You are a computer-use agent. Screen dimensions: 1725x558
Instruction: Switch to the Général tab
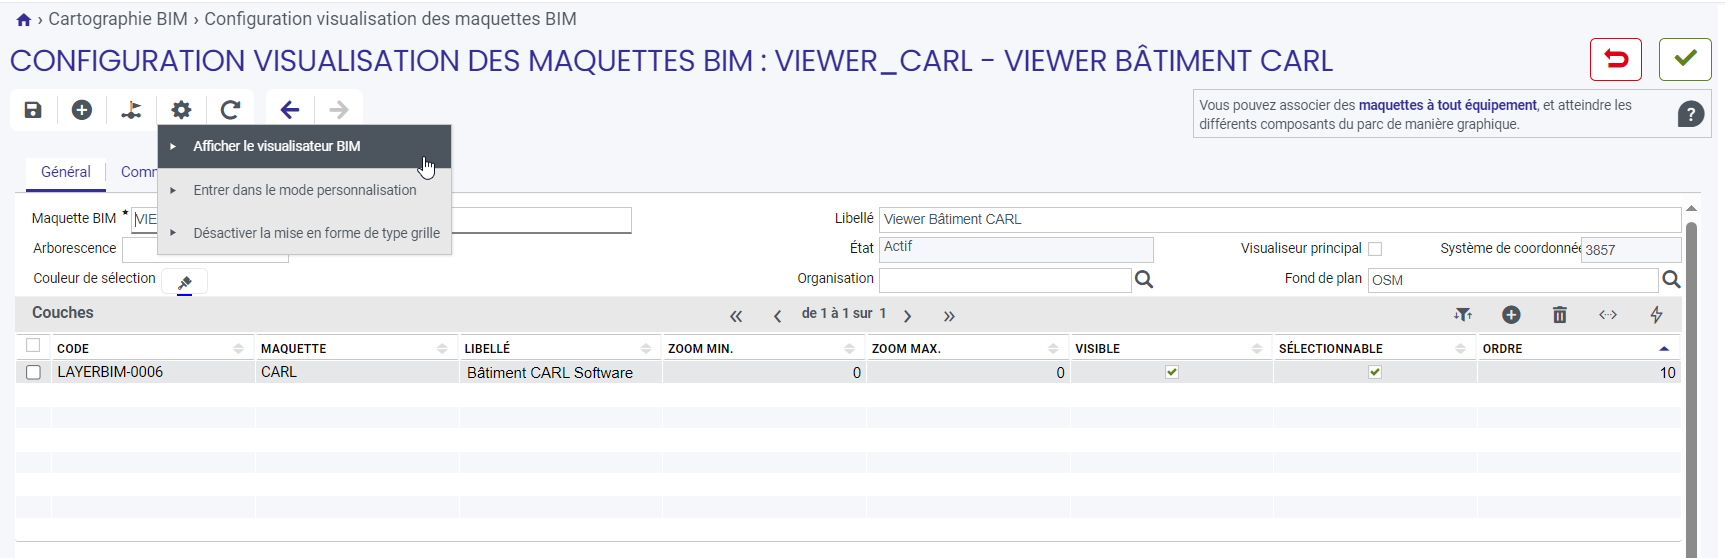[66, 172]
